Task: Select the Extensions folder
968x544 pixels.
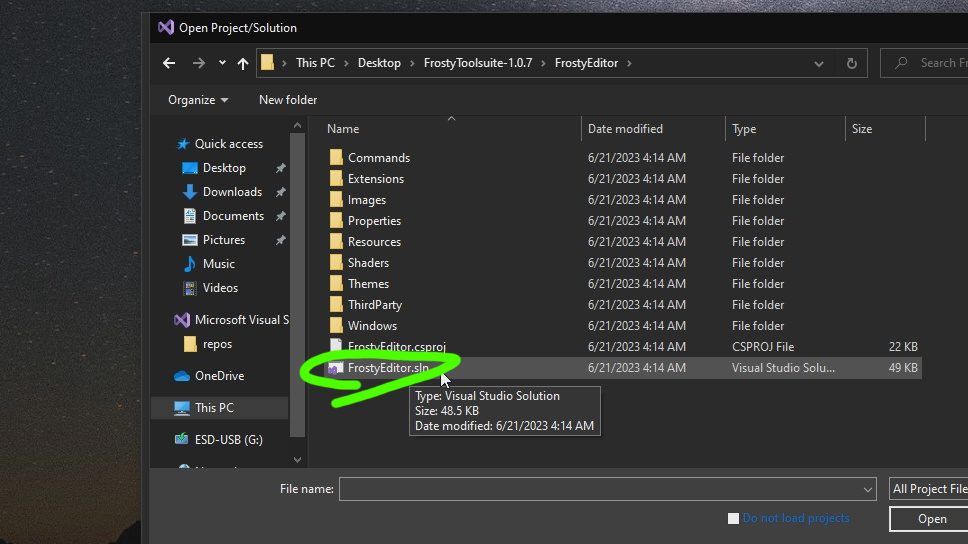Action: pos(375,179)
